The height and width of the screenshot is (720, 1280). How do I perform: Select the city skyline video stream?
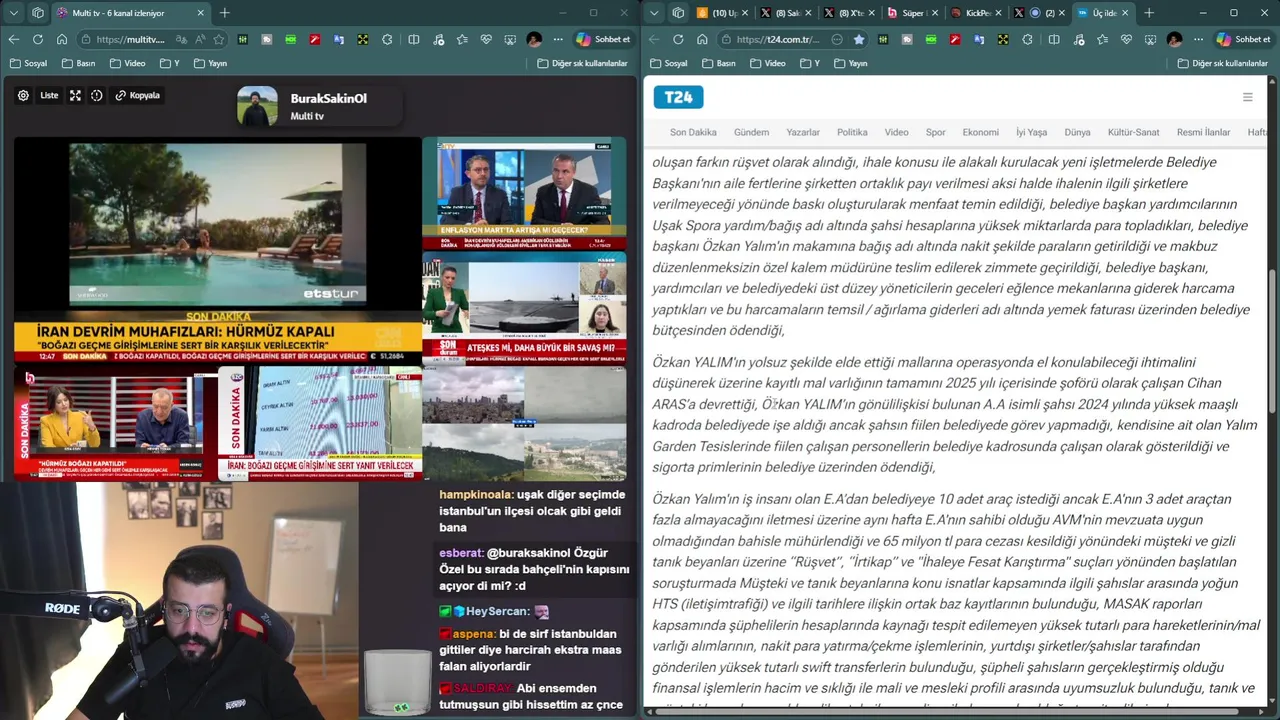click(524, 423)
